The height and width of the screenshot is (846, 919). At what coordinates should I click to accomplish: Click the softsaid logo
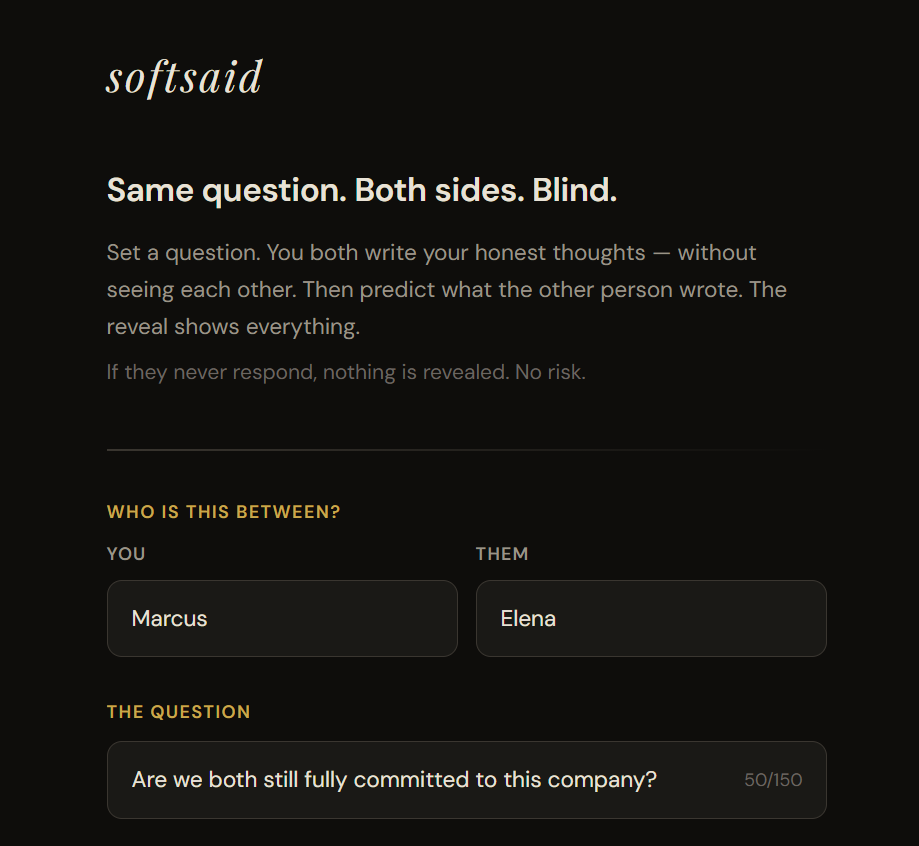[184, 77]
